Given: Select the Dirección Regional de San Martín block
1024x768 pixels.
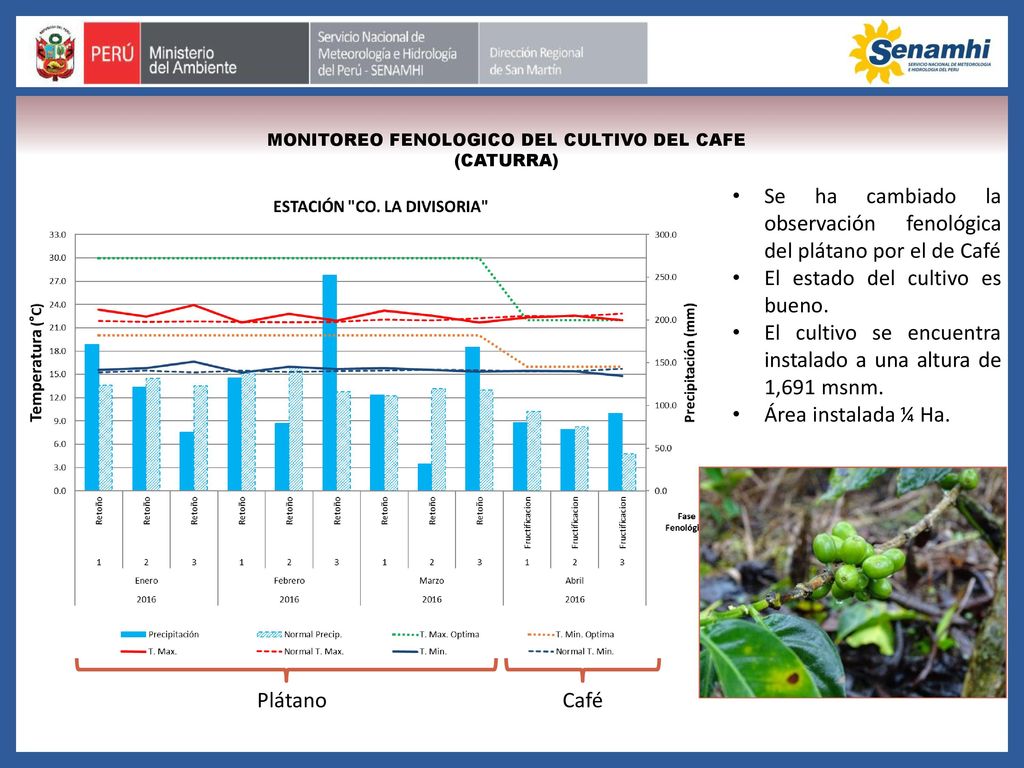Looking at the screenshot, I should click(x=563, y=53).
